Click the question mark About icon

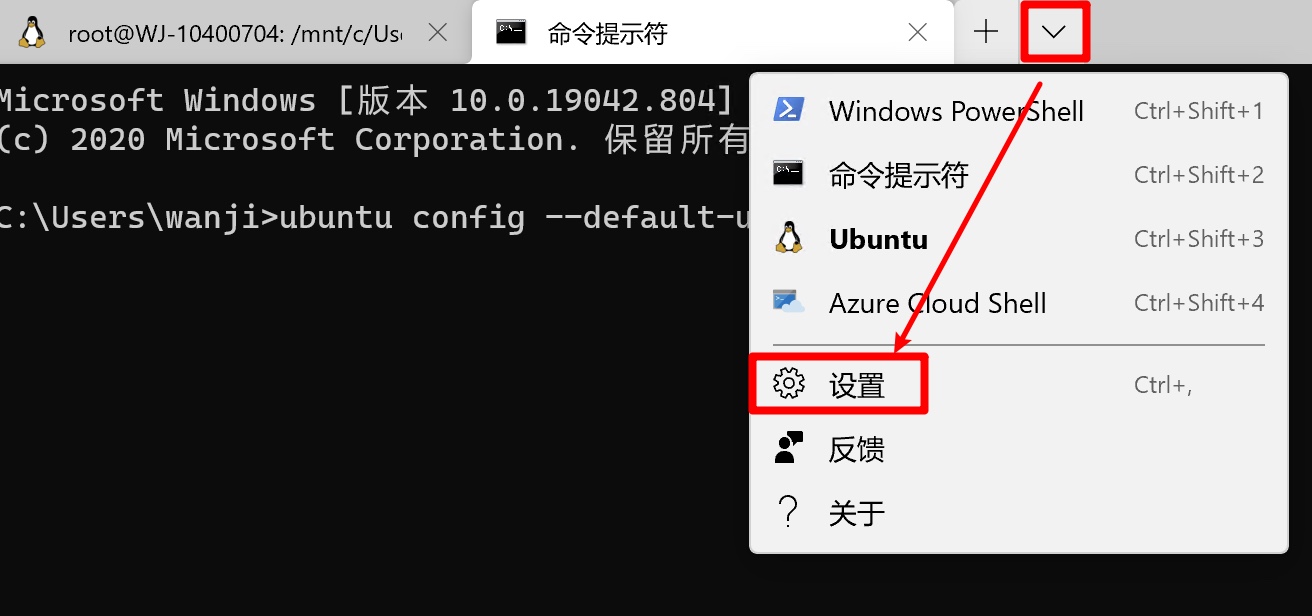[x=789, y=512]
